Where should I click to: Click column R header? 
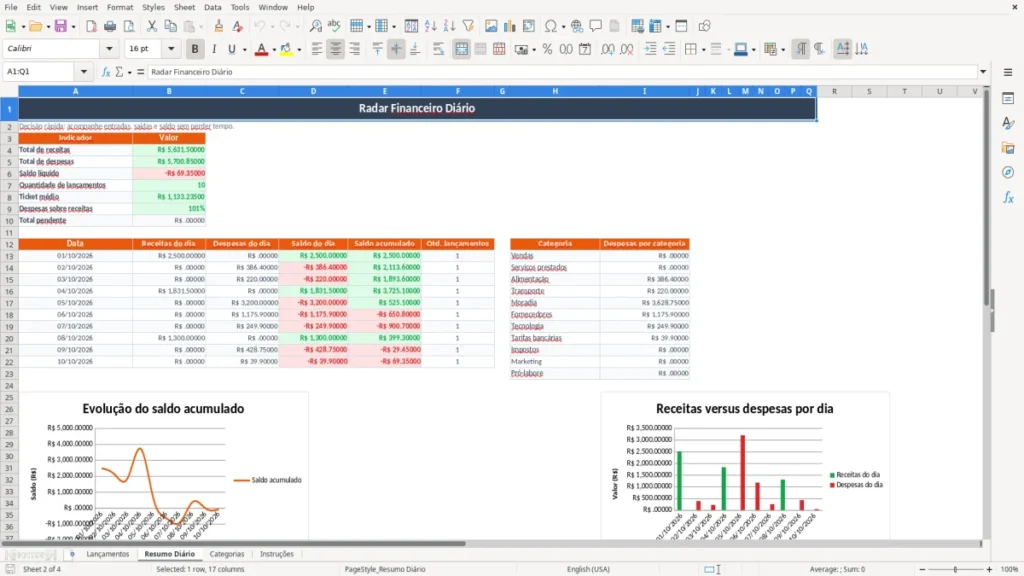(x=834, y=91)
